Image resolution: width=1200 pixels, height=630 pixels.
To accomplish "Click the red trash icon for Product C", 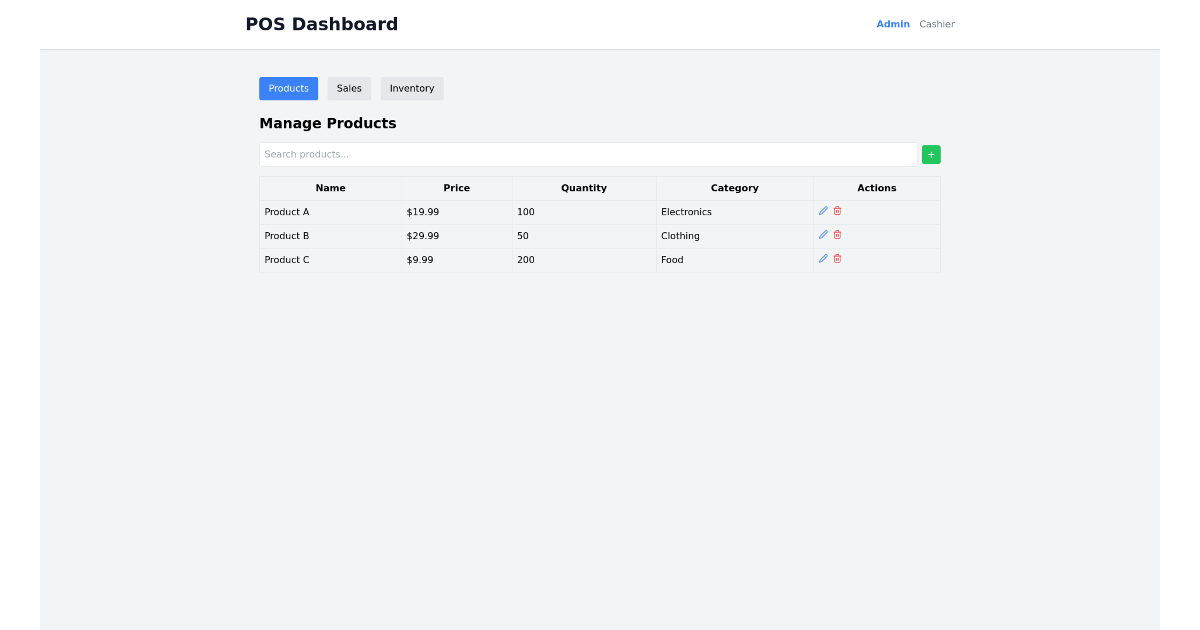I will click(837, 259).
